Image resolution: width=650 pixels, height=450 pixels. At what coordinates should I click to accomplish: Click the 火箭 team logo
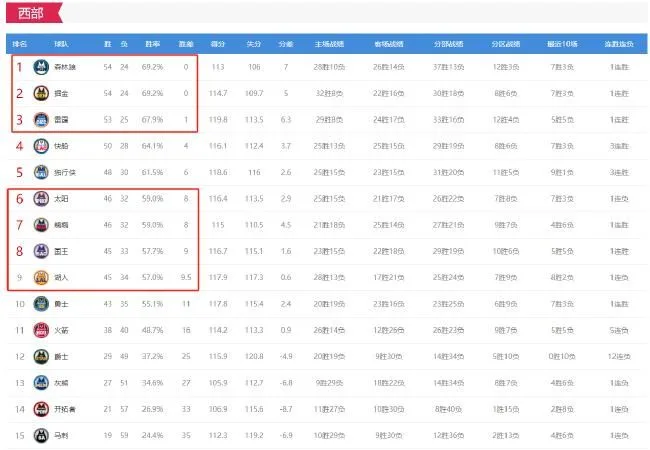point(41,330)
